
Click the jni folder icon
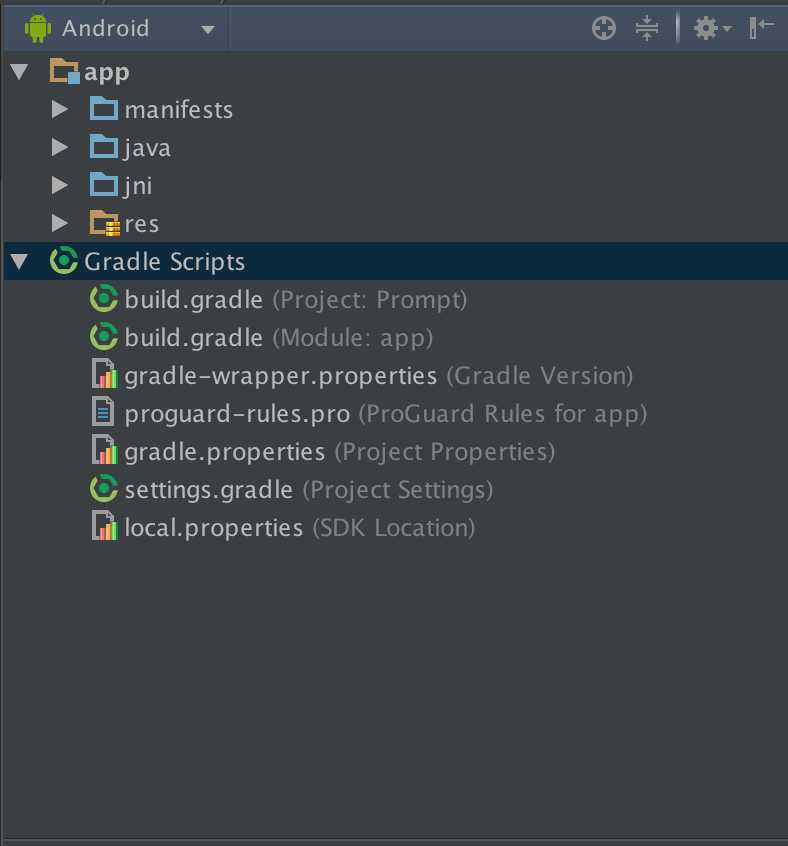click(104, 185)
